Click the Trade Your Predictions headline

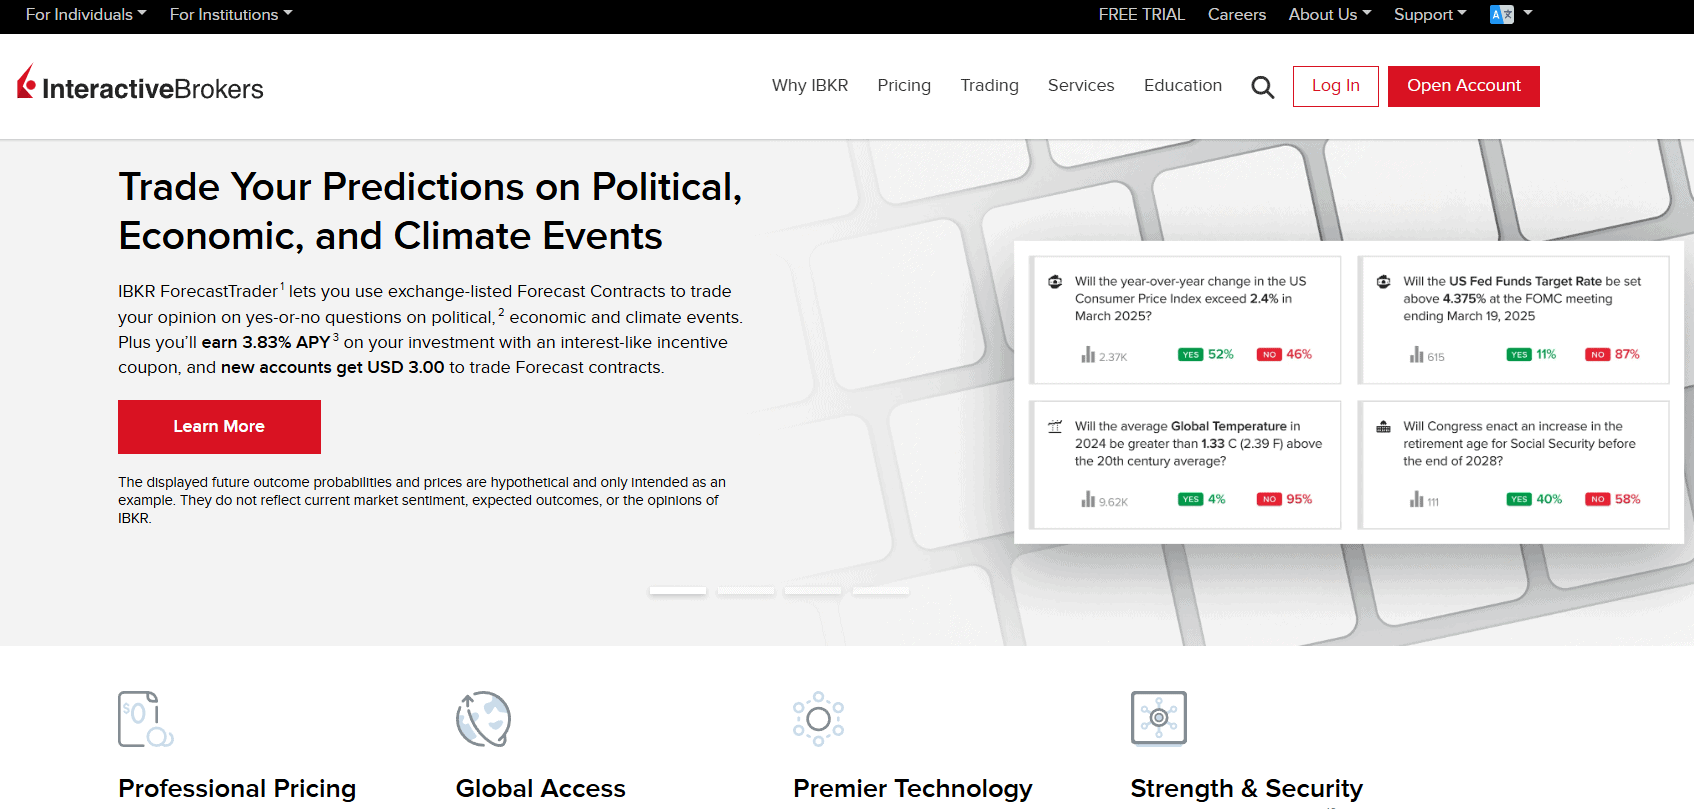coord(430,211)
